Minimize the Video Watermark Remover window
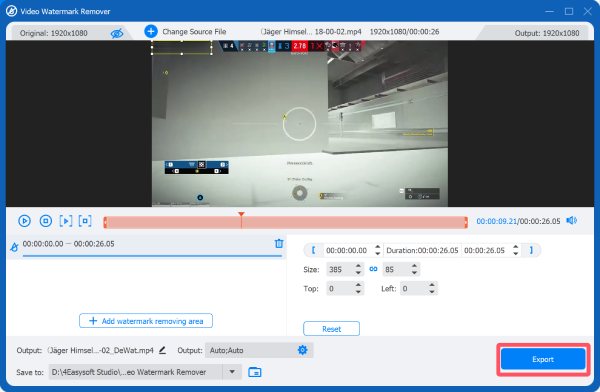The image size is (600, 392). click(x=549, y=11)
